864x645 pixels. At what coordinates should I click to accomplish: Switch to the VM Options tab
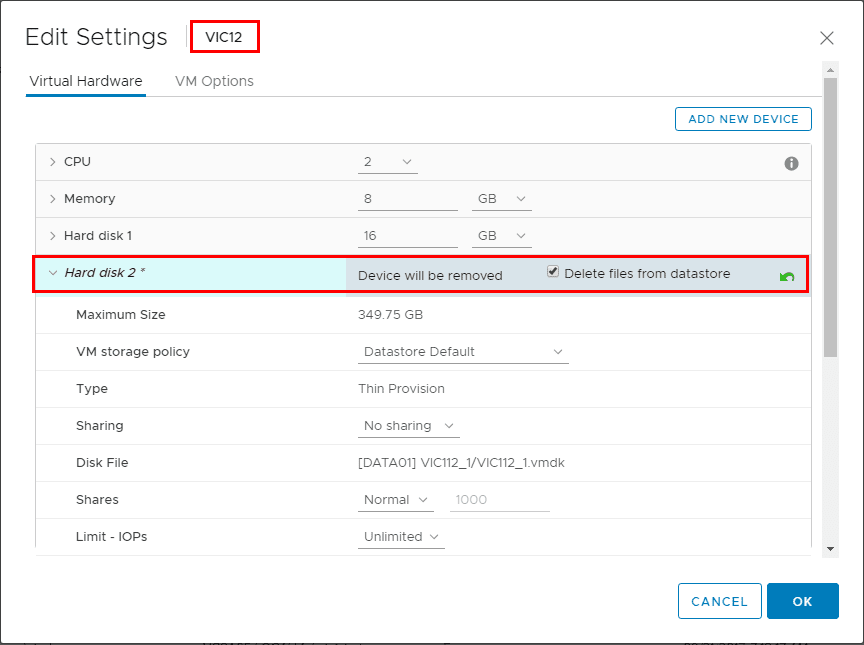pos(214,81)
